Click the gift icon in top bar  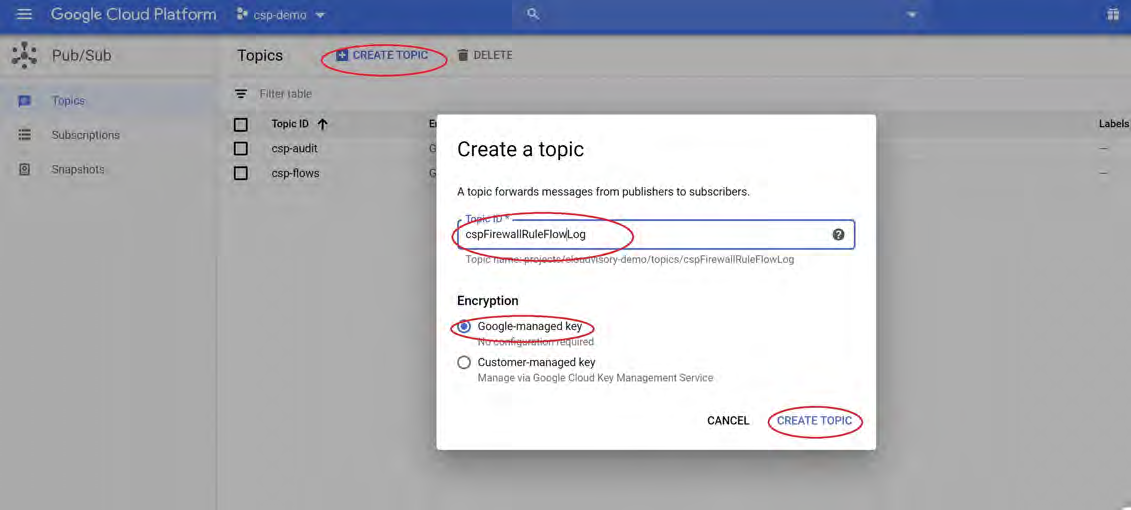click(1114, 14)
